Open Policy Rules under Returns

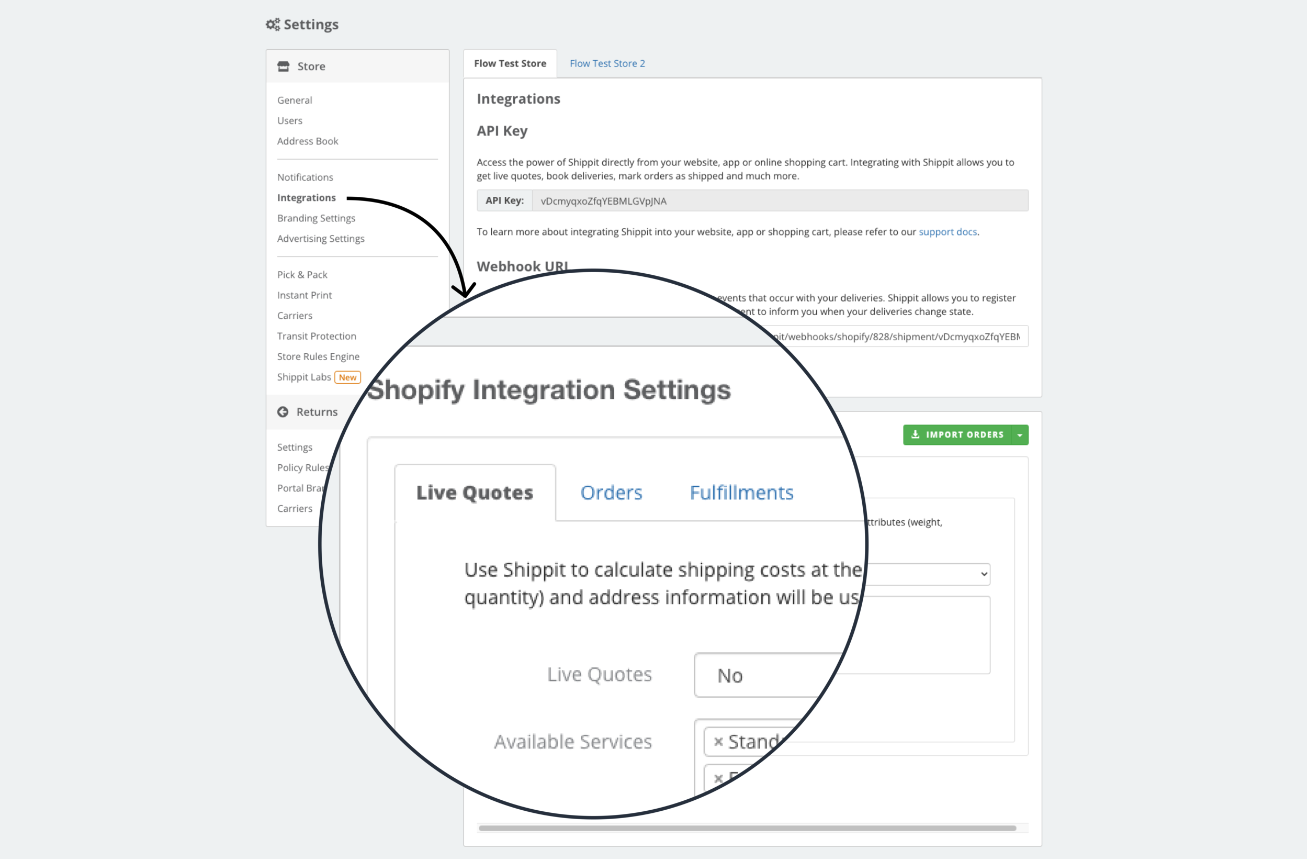(303, 468)
